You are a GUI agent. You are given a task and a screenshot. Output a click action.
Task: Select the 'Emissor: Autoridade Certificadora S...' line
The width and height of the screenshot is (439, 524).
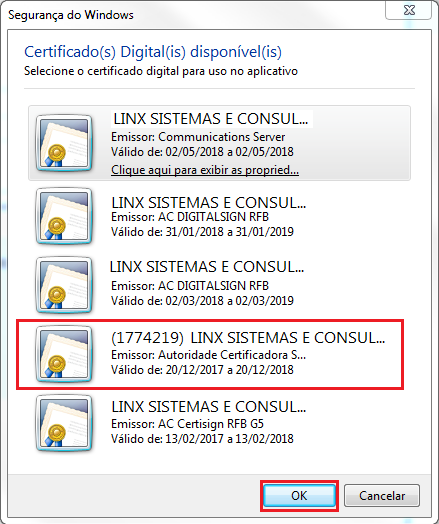tap(208, 355)
